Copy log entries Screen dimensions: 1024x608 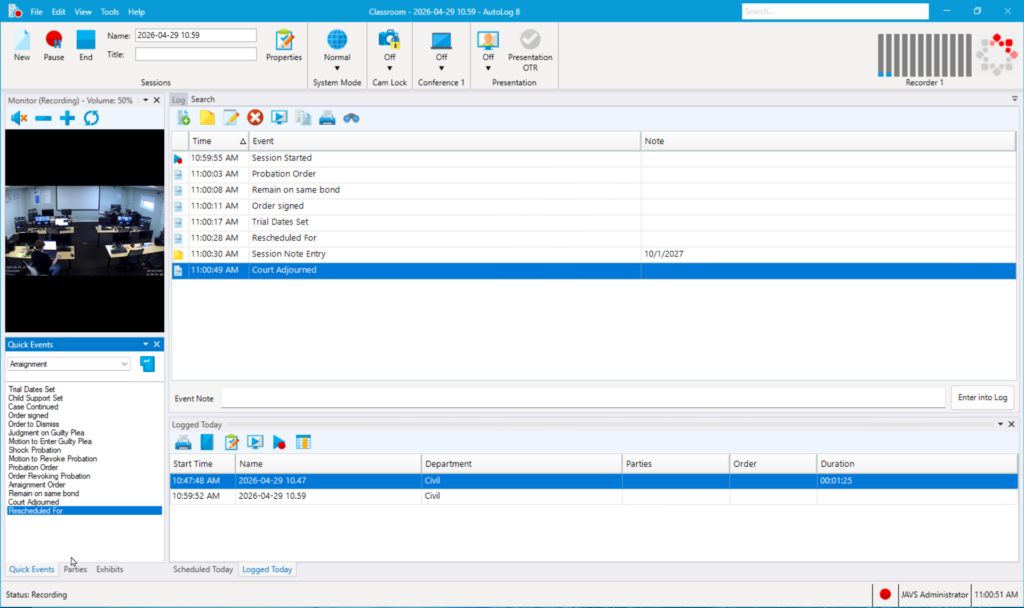(303, 118)
